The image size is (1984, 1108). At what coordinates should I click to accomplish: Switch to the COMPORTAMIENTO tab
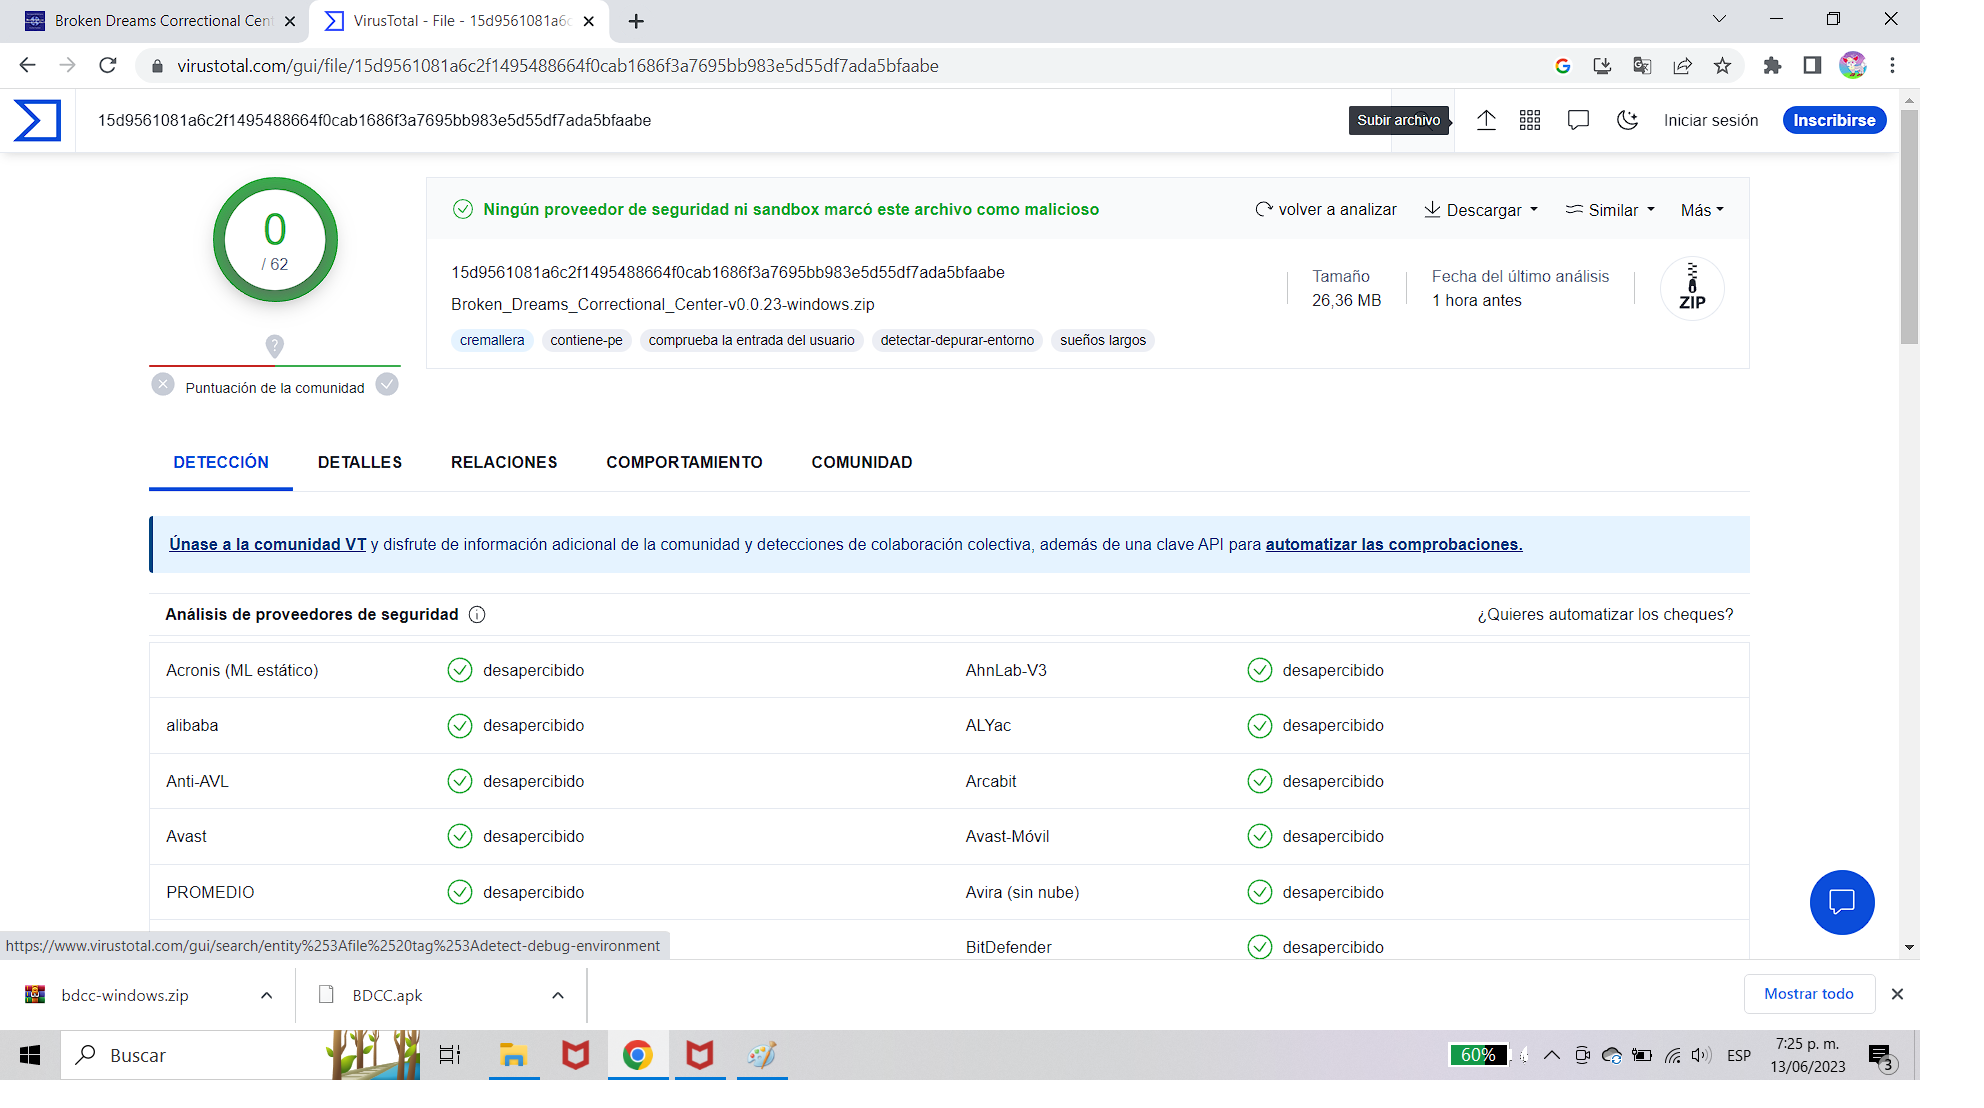(684, 462)
